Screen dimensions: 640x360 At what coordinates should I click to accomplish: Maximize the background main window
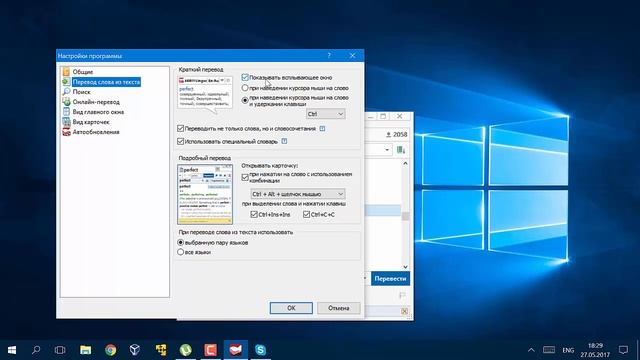(x=383, y=116)
